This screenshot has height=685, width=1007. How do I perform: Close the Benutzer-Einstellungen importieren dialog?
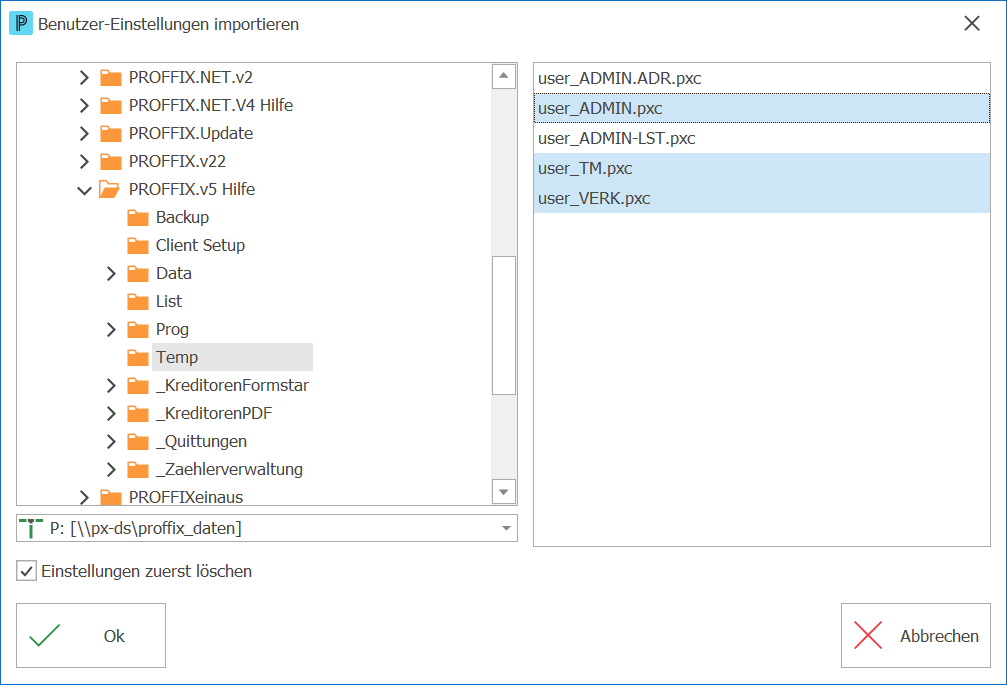pyautogui.click(x=972, y=24)
